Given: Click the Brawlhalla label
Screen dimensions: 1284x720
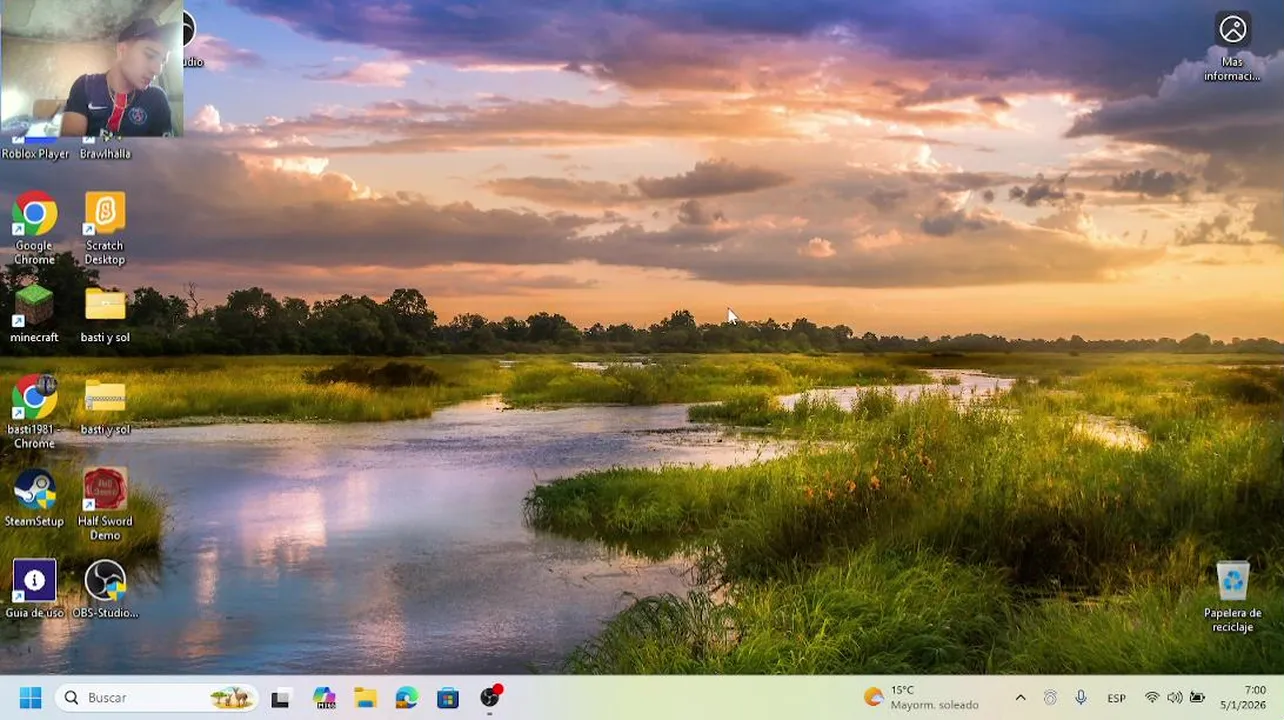Looking at the screenshot, I should click(105, 154).
